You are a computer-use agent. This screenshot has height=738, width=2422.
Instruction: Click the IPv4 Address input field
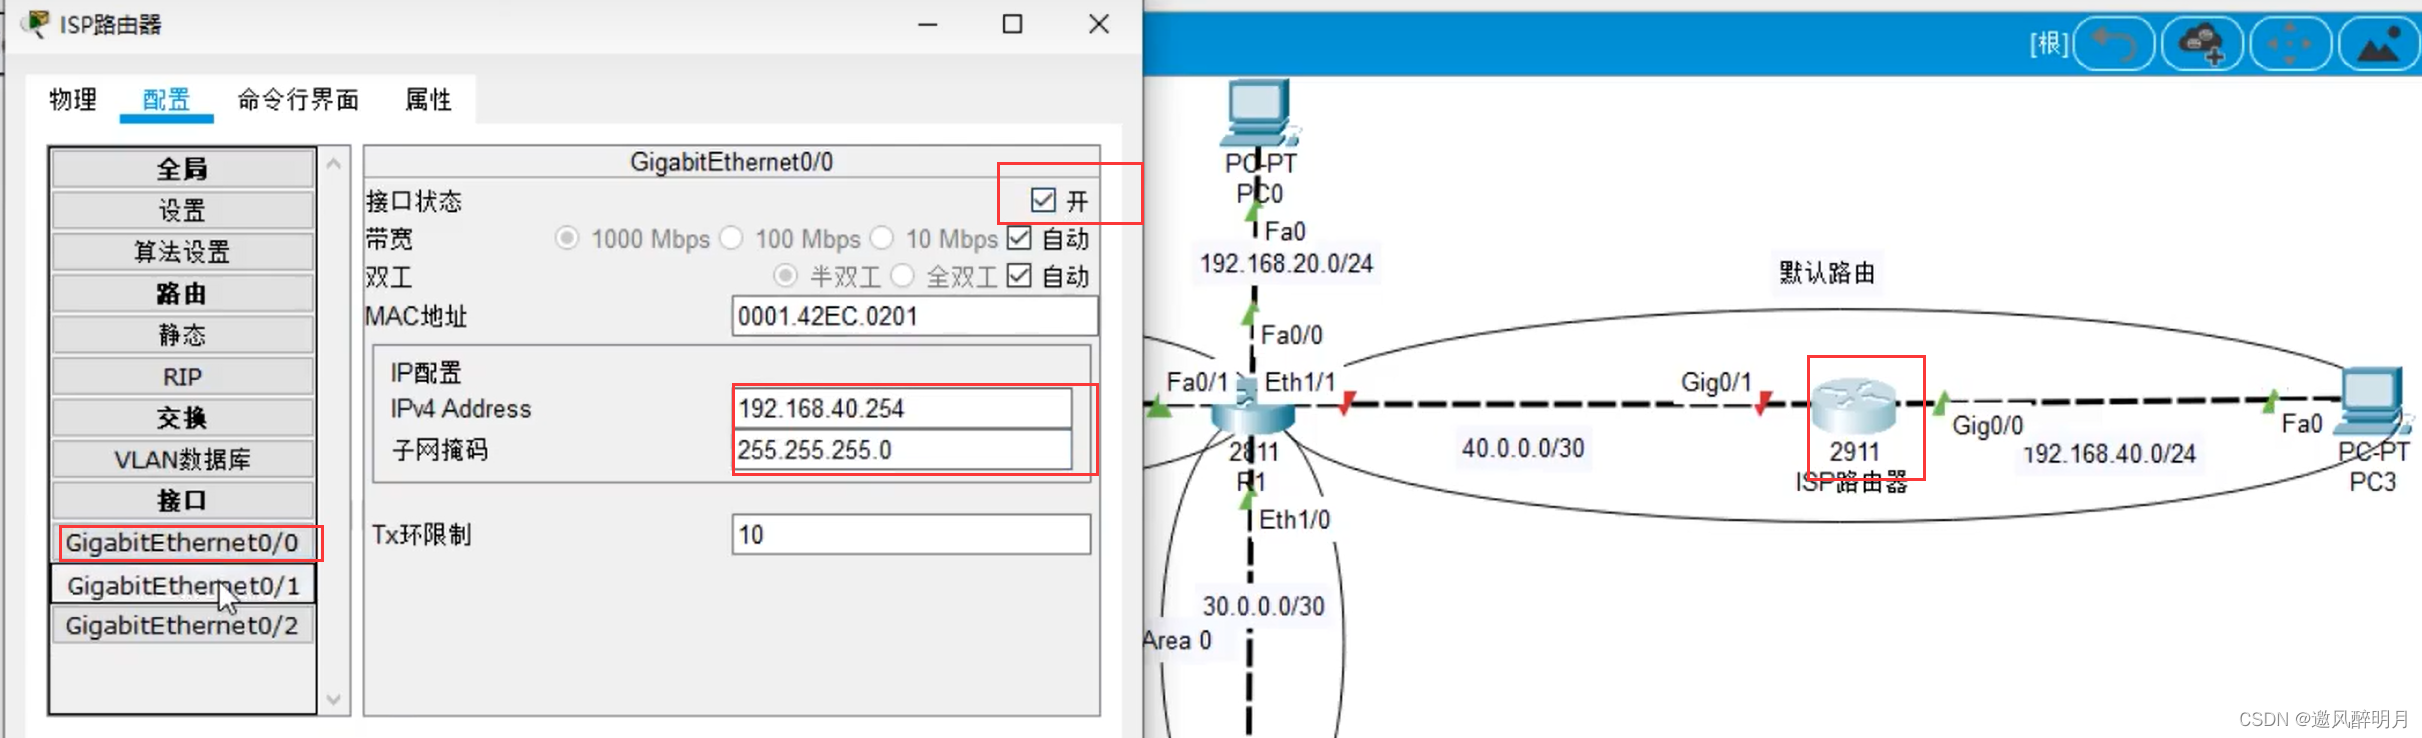coord(902,408)
